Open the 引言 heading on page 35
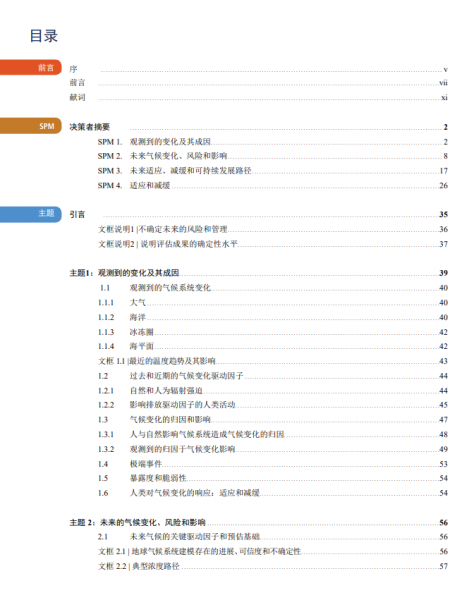474x600 pixels. pyautogui.click(x=258, y=214)
